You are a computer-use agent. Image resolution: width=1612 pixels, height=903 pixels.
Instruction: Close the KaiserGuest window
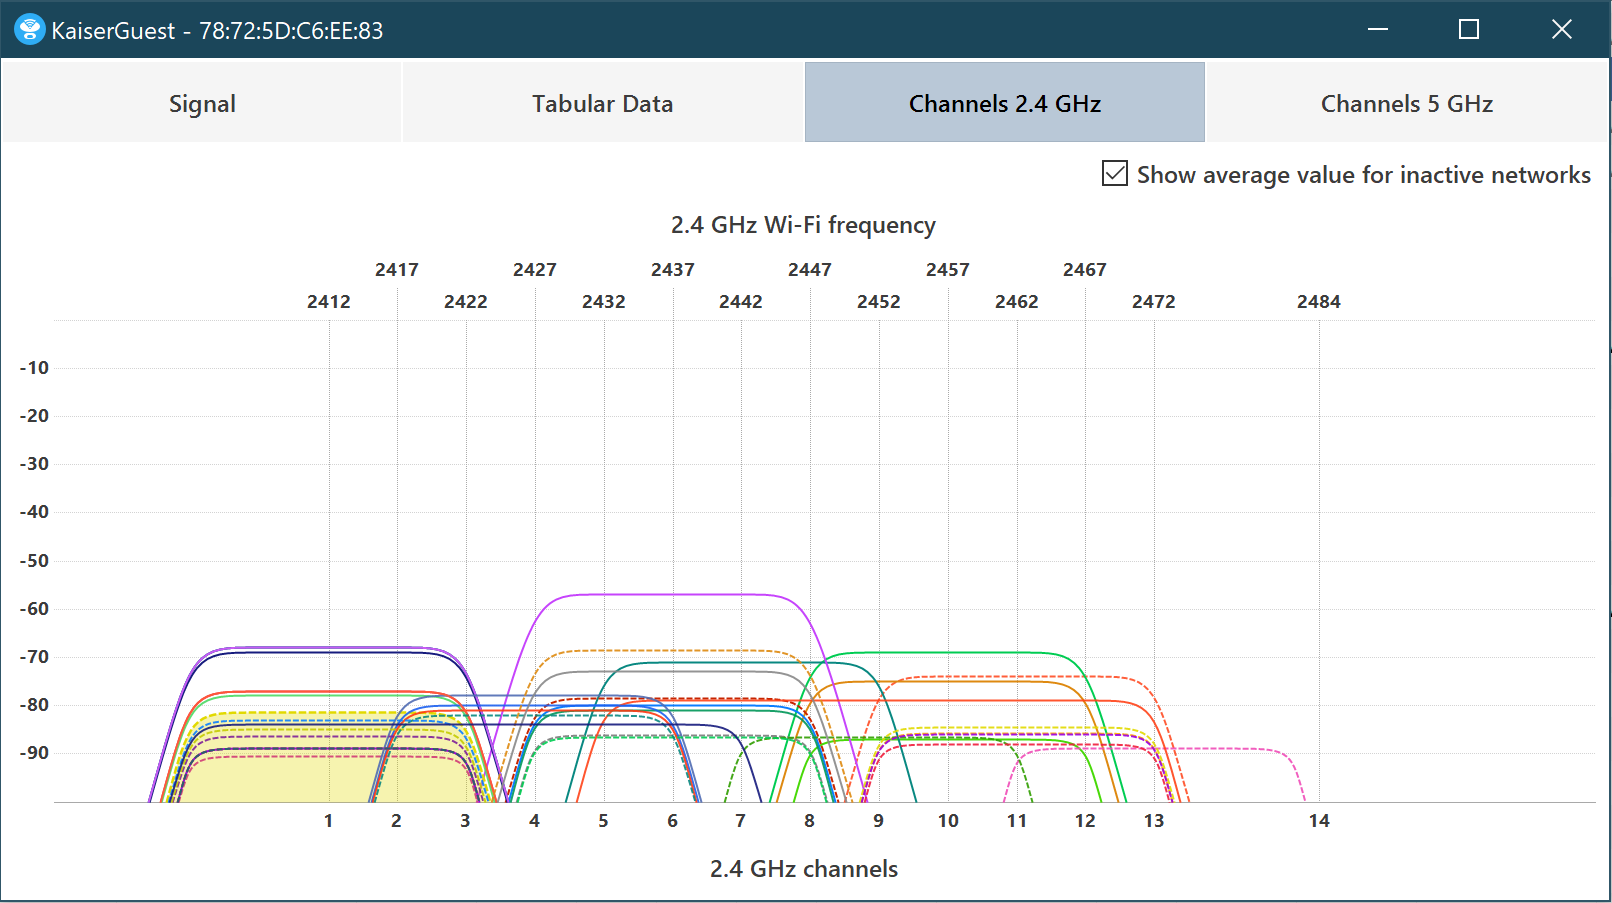point(1561,30)
